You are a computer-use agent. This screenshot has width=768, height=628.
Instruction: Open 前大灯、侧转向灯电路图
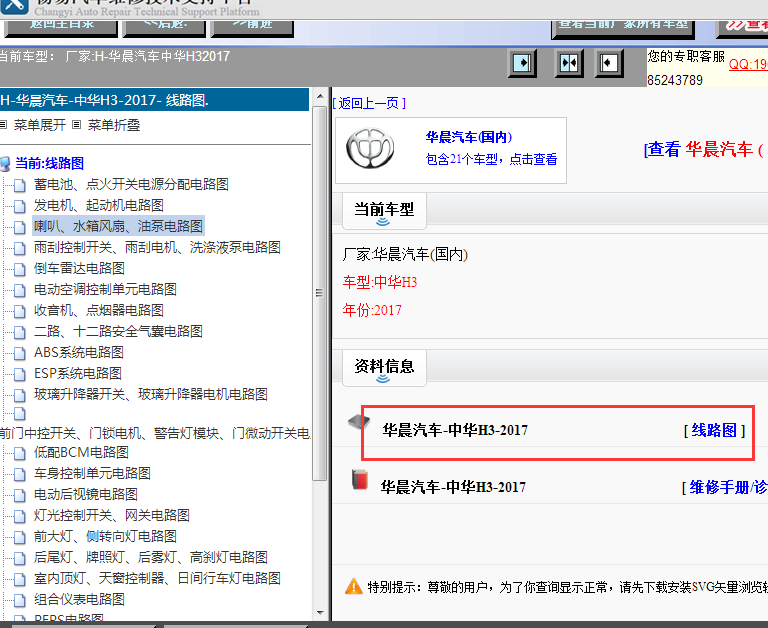click(105, 536)
